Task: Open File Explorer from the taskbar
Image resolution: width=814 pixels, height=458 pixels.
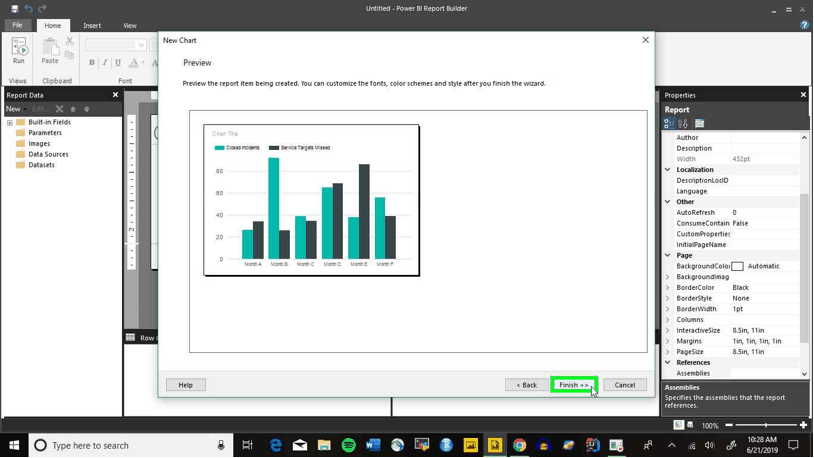Action: click(x=324, y=445)
